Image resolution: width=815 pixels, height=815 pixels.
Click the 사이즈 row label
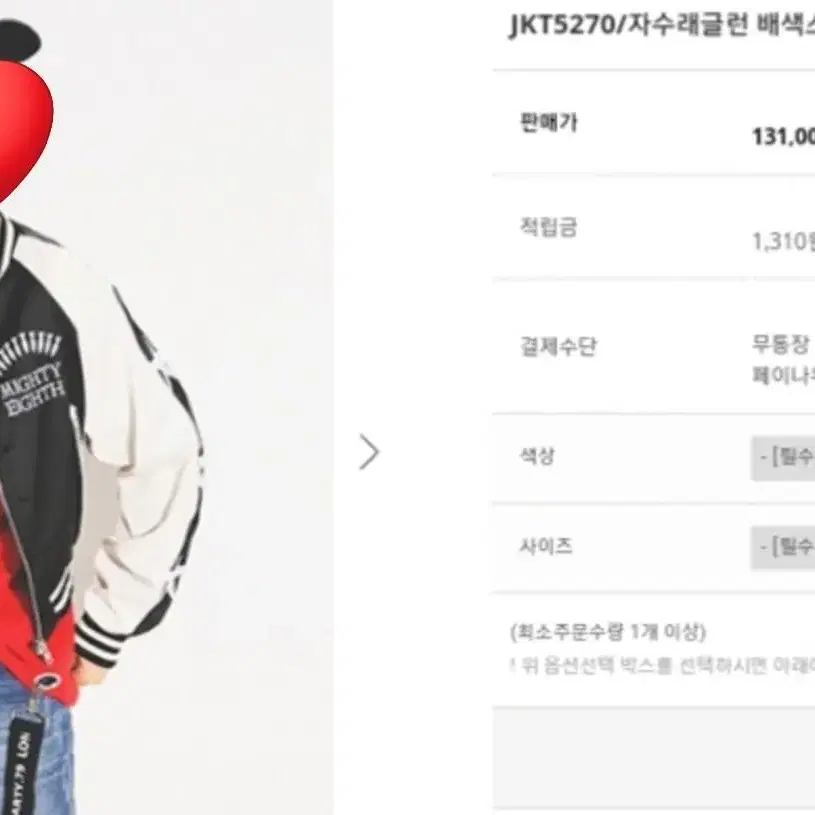[546, 546]
